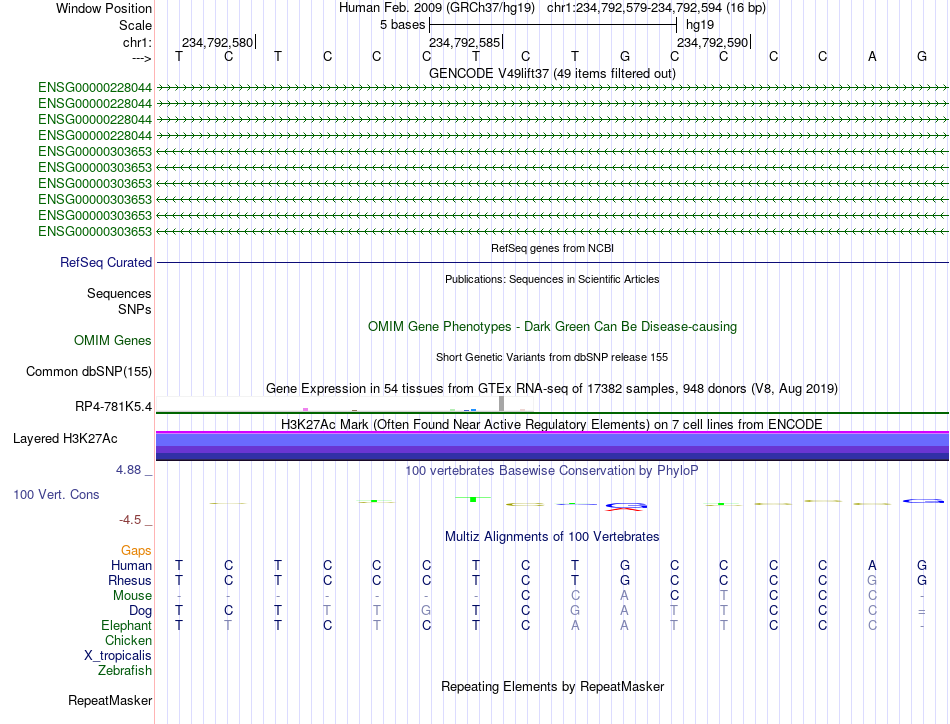Click the RP4-781K5.4 GTEx expression bar graph
This screenshot has height=724, width=950.
click(x=552, y=404)
